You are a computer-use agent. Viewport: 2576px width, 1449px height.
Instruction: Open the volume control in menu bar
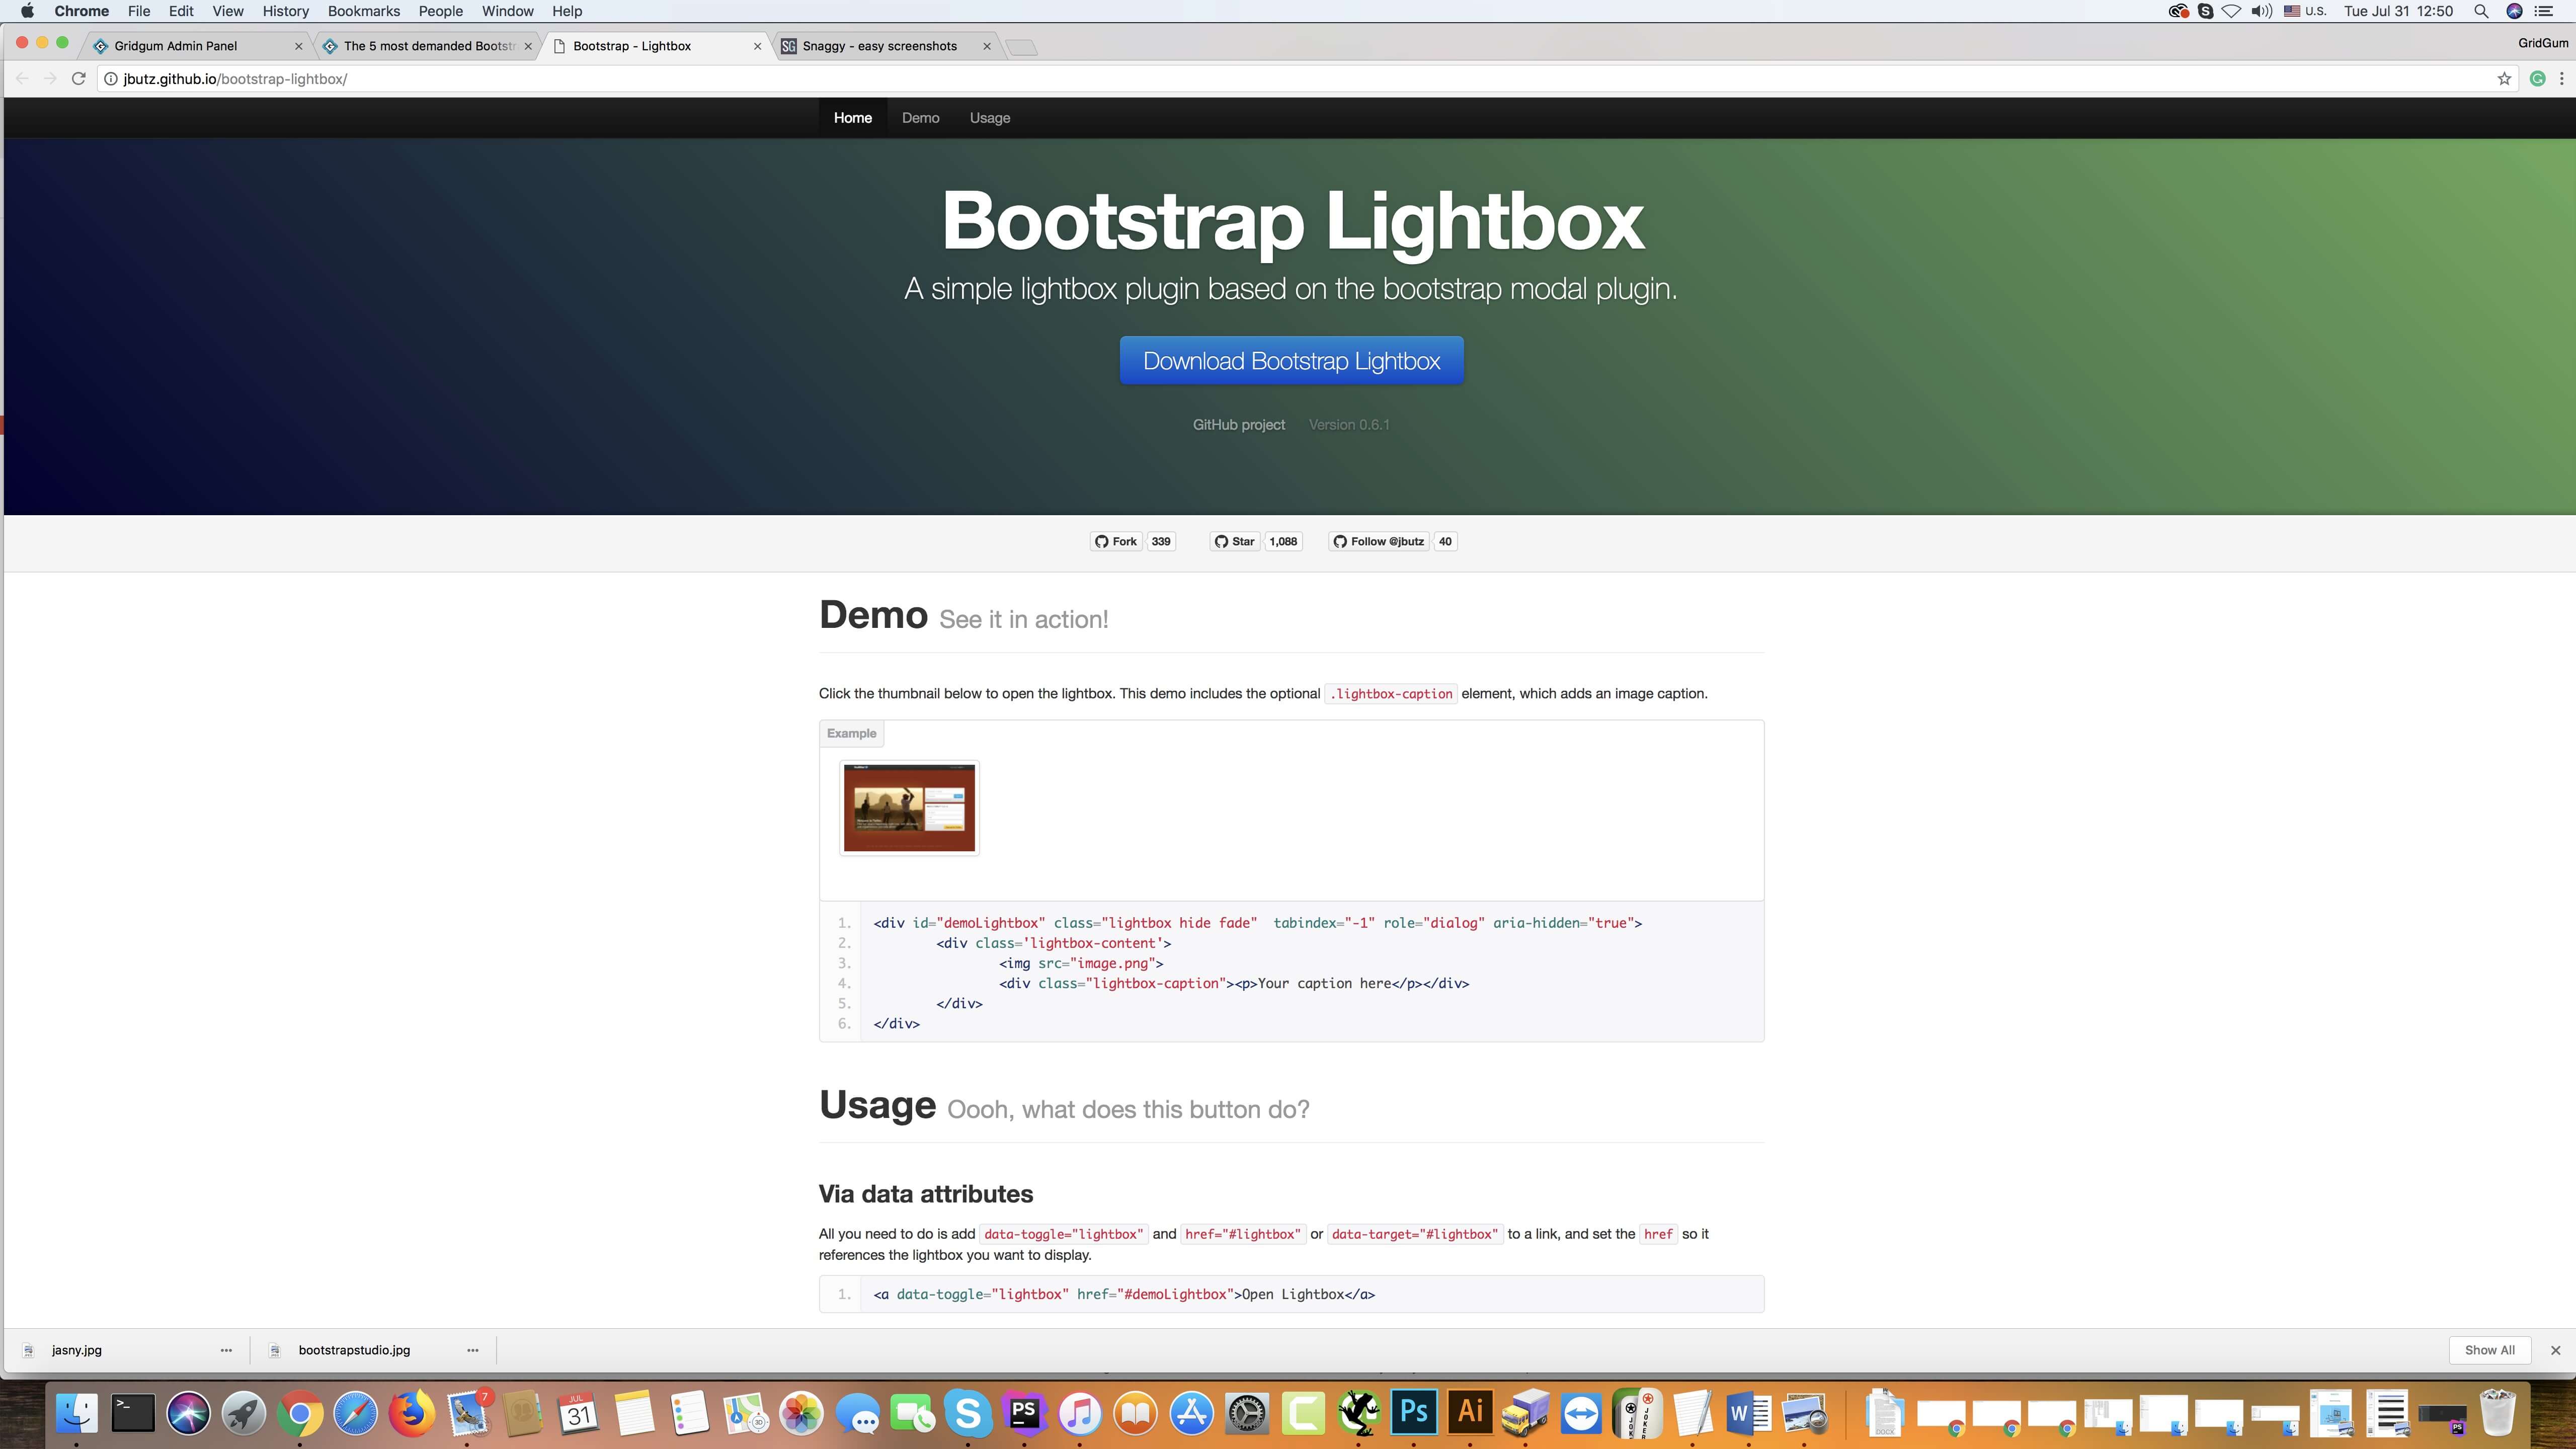[2261, 11]
